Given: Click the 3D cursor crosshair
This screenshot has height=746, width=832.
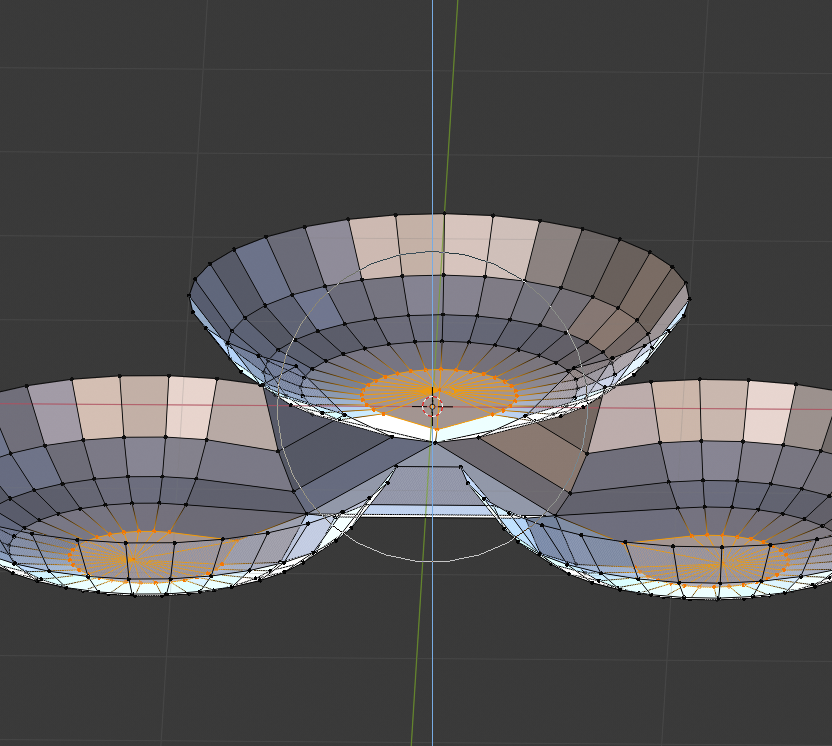Looking at the screenshot, I should tap(432, 406).
